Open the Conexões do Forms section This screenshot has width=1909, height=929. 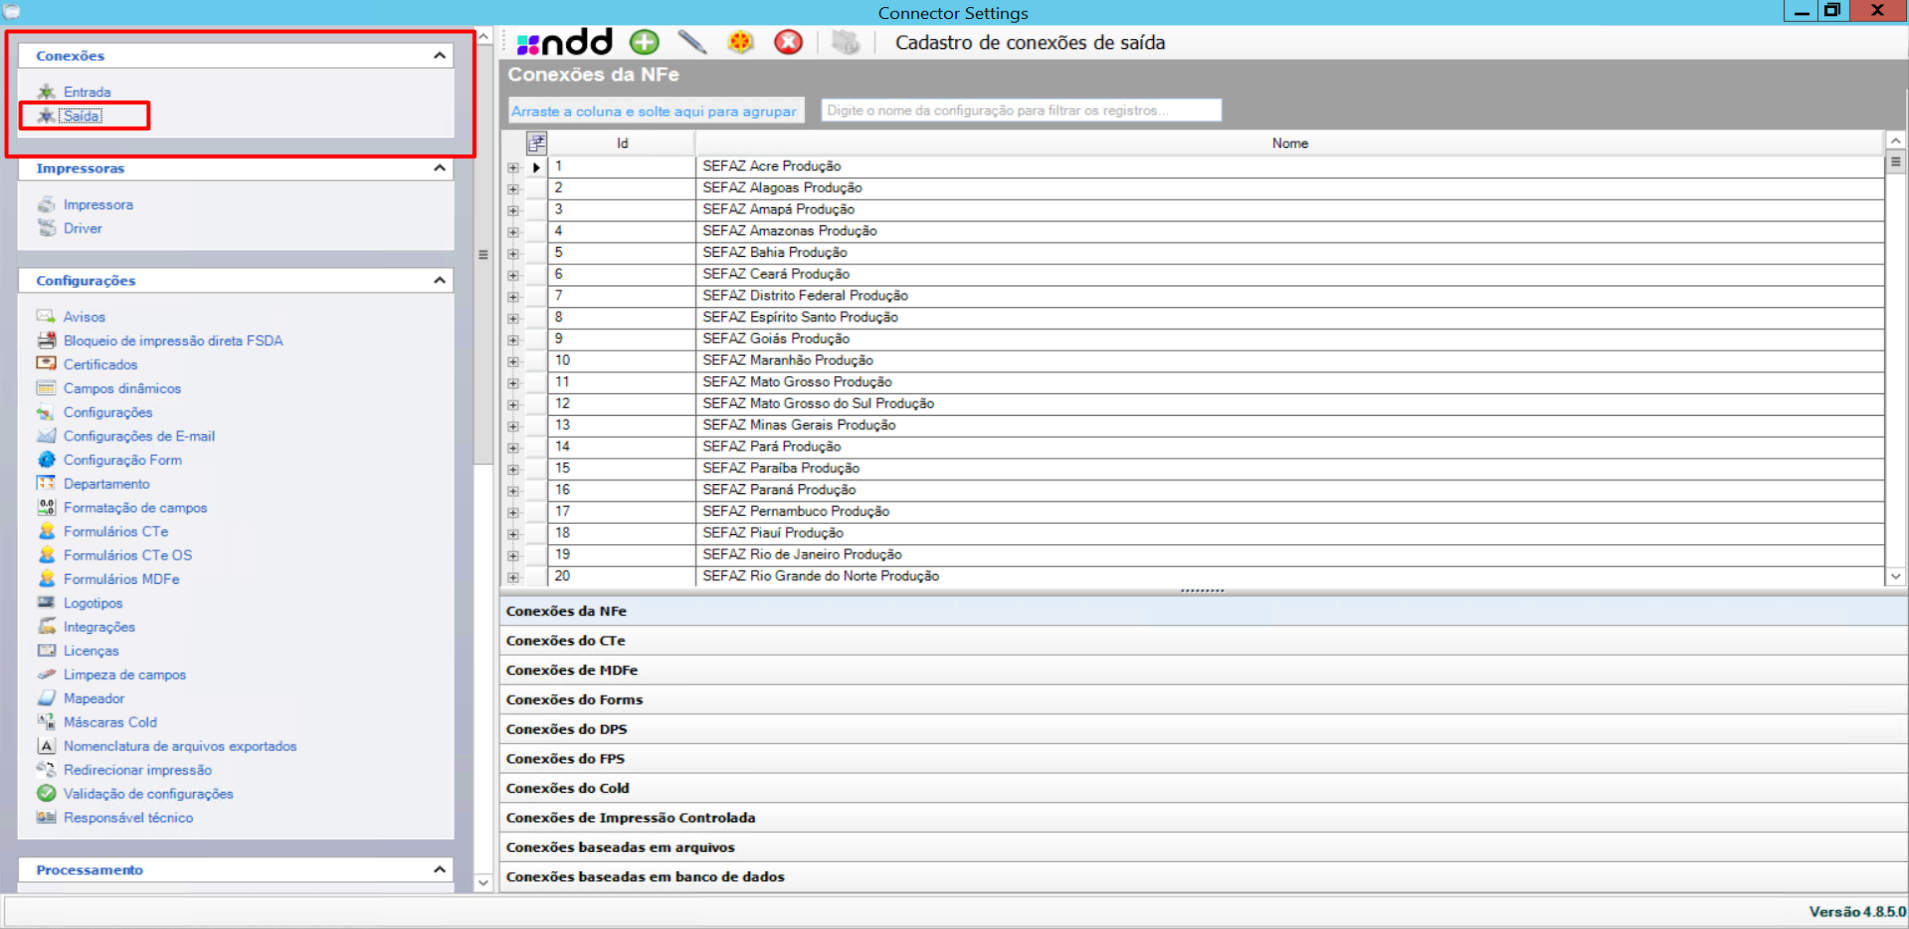tap(1203, 699)
